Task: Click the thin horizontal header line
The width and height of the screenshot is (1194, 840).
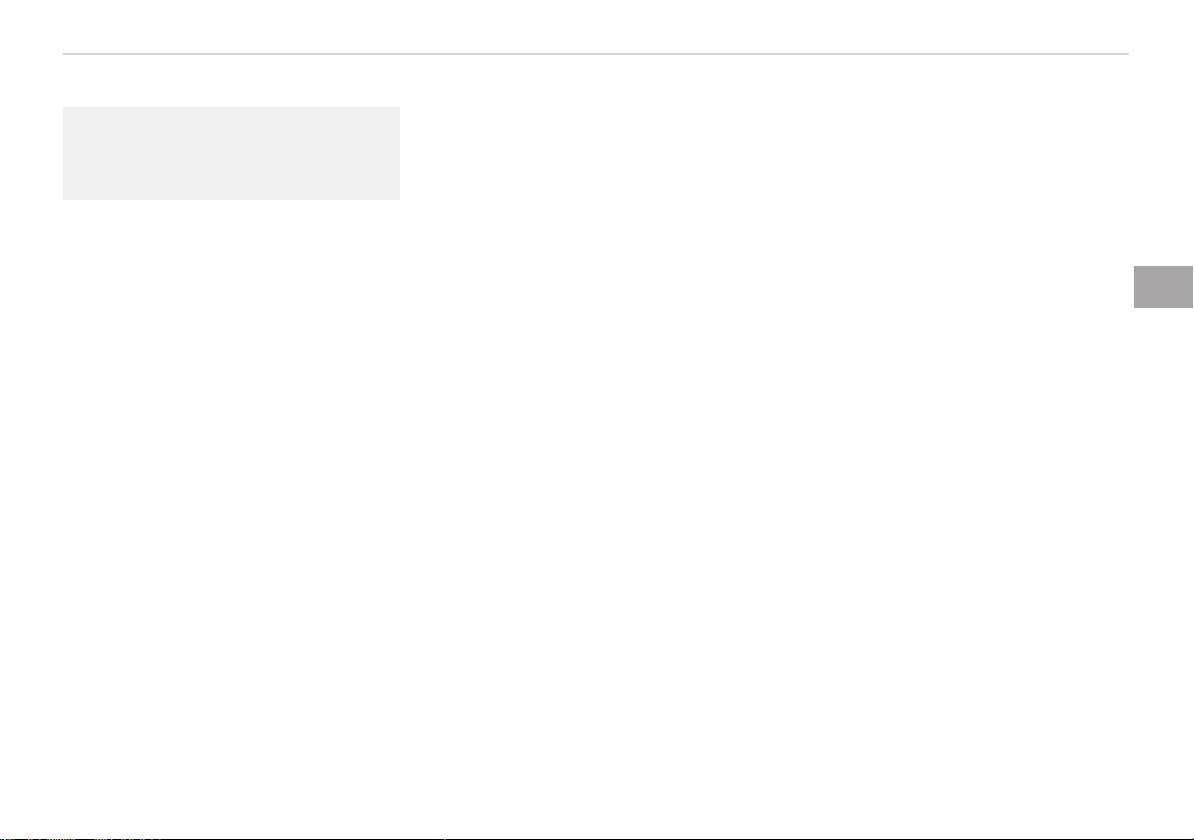Action: point(595,54)
